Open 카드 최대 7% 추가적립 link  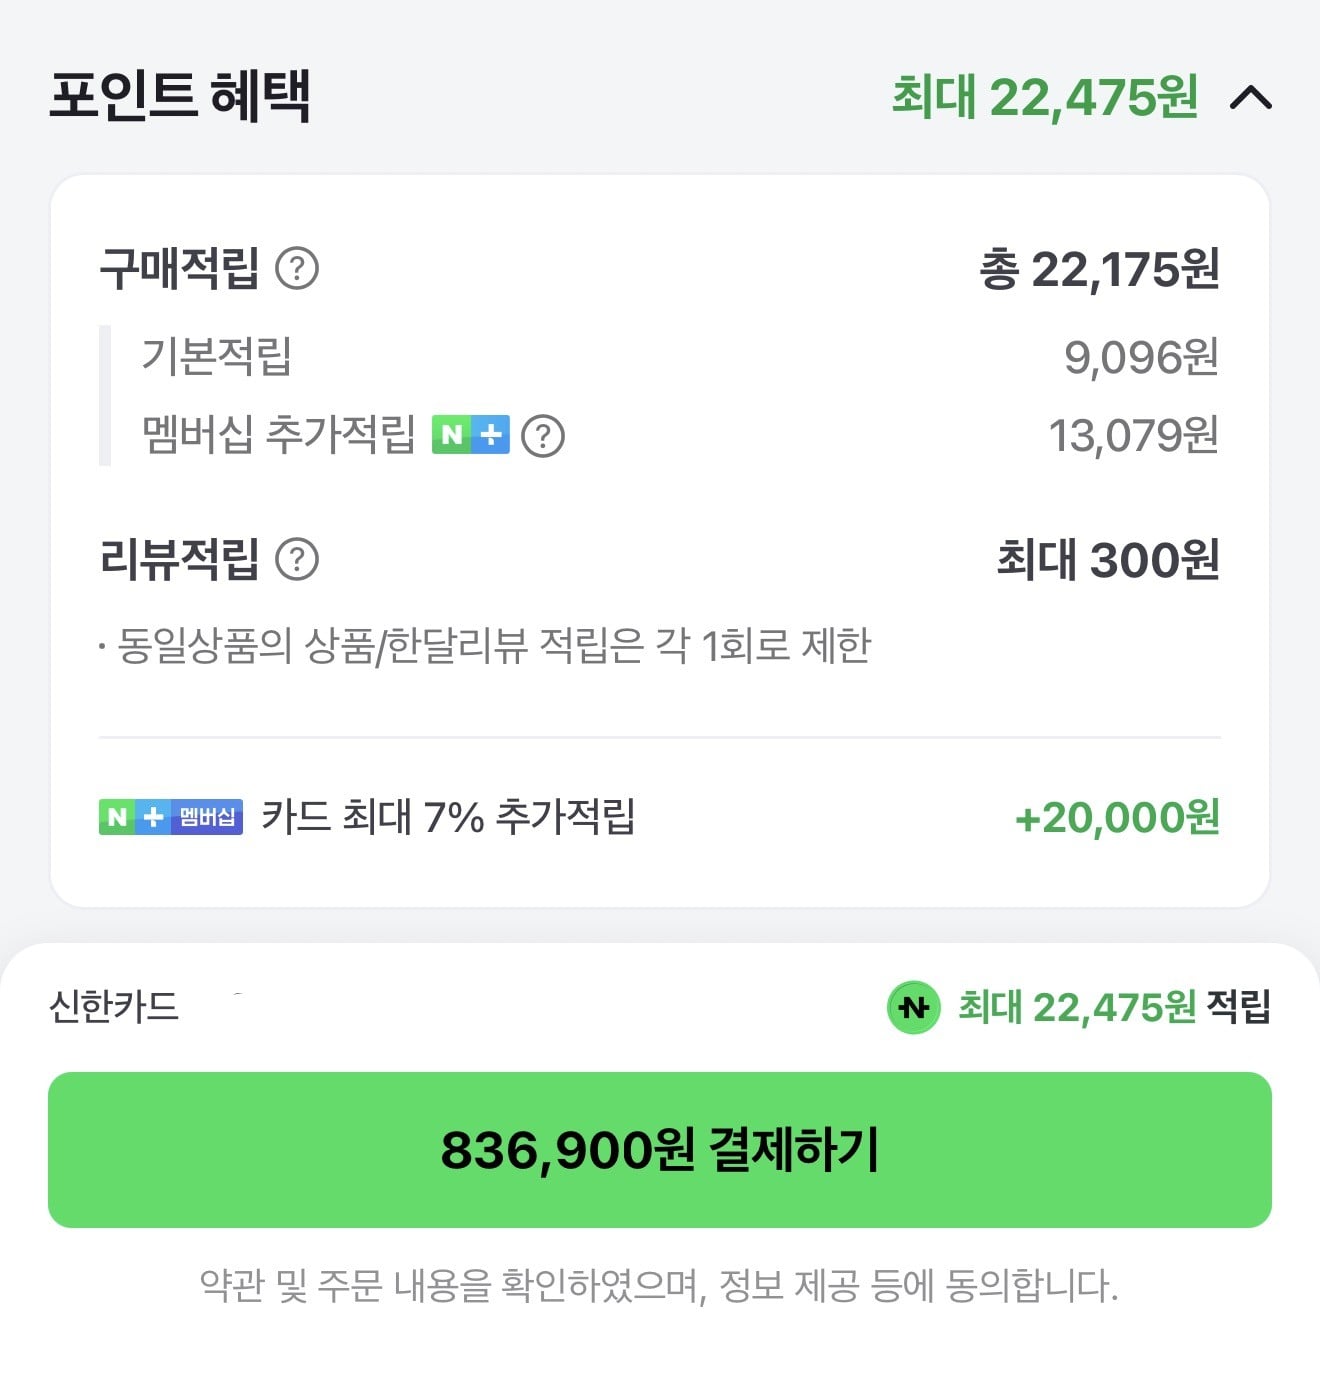coord(448,817)
